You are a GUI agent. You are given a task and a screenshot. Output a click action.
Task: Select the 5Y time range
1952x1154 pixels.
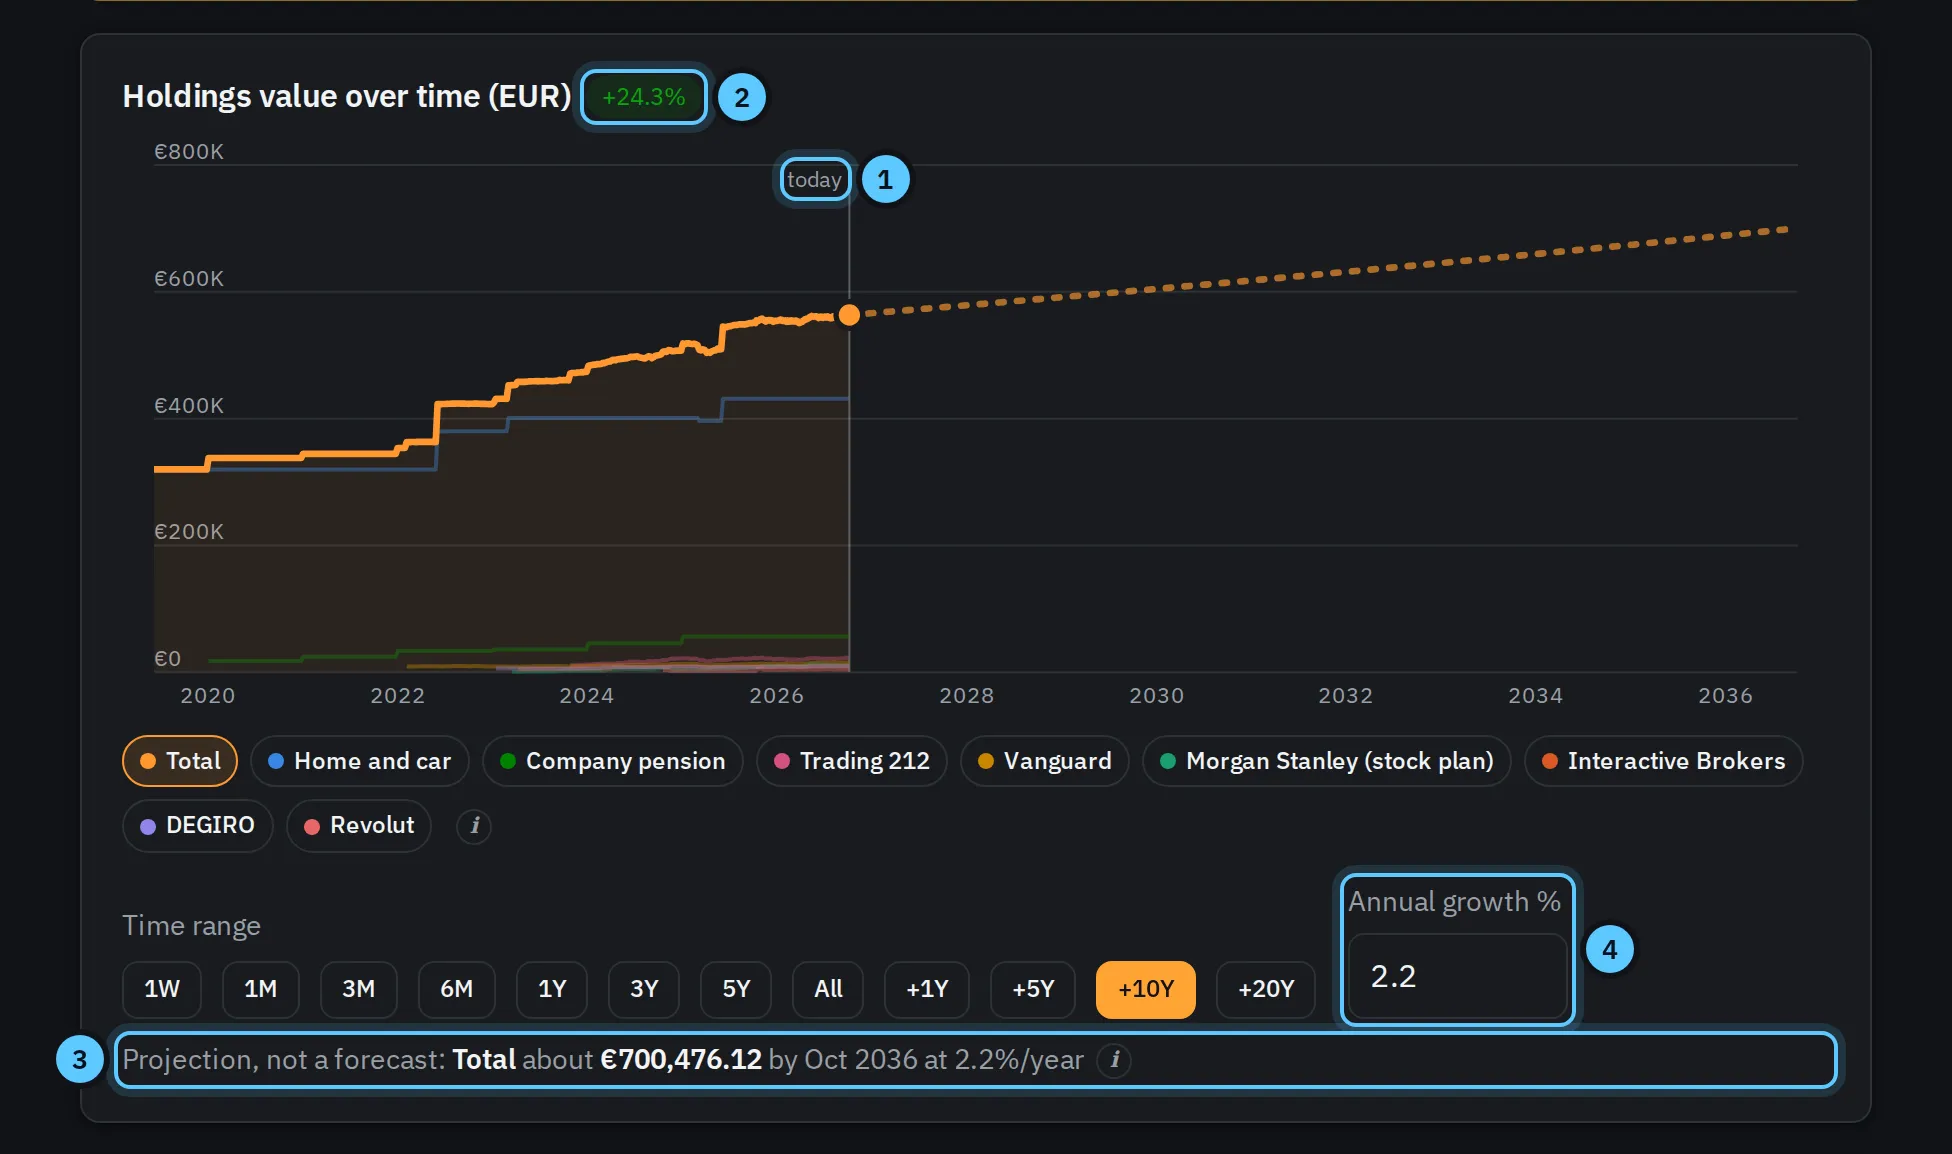click(736, 990)
